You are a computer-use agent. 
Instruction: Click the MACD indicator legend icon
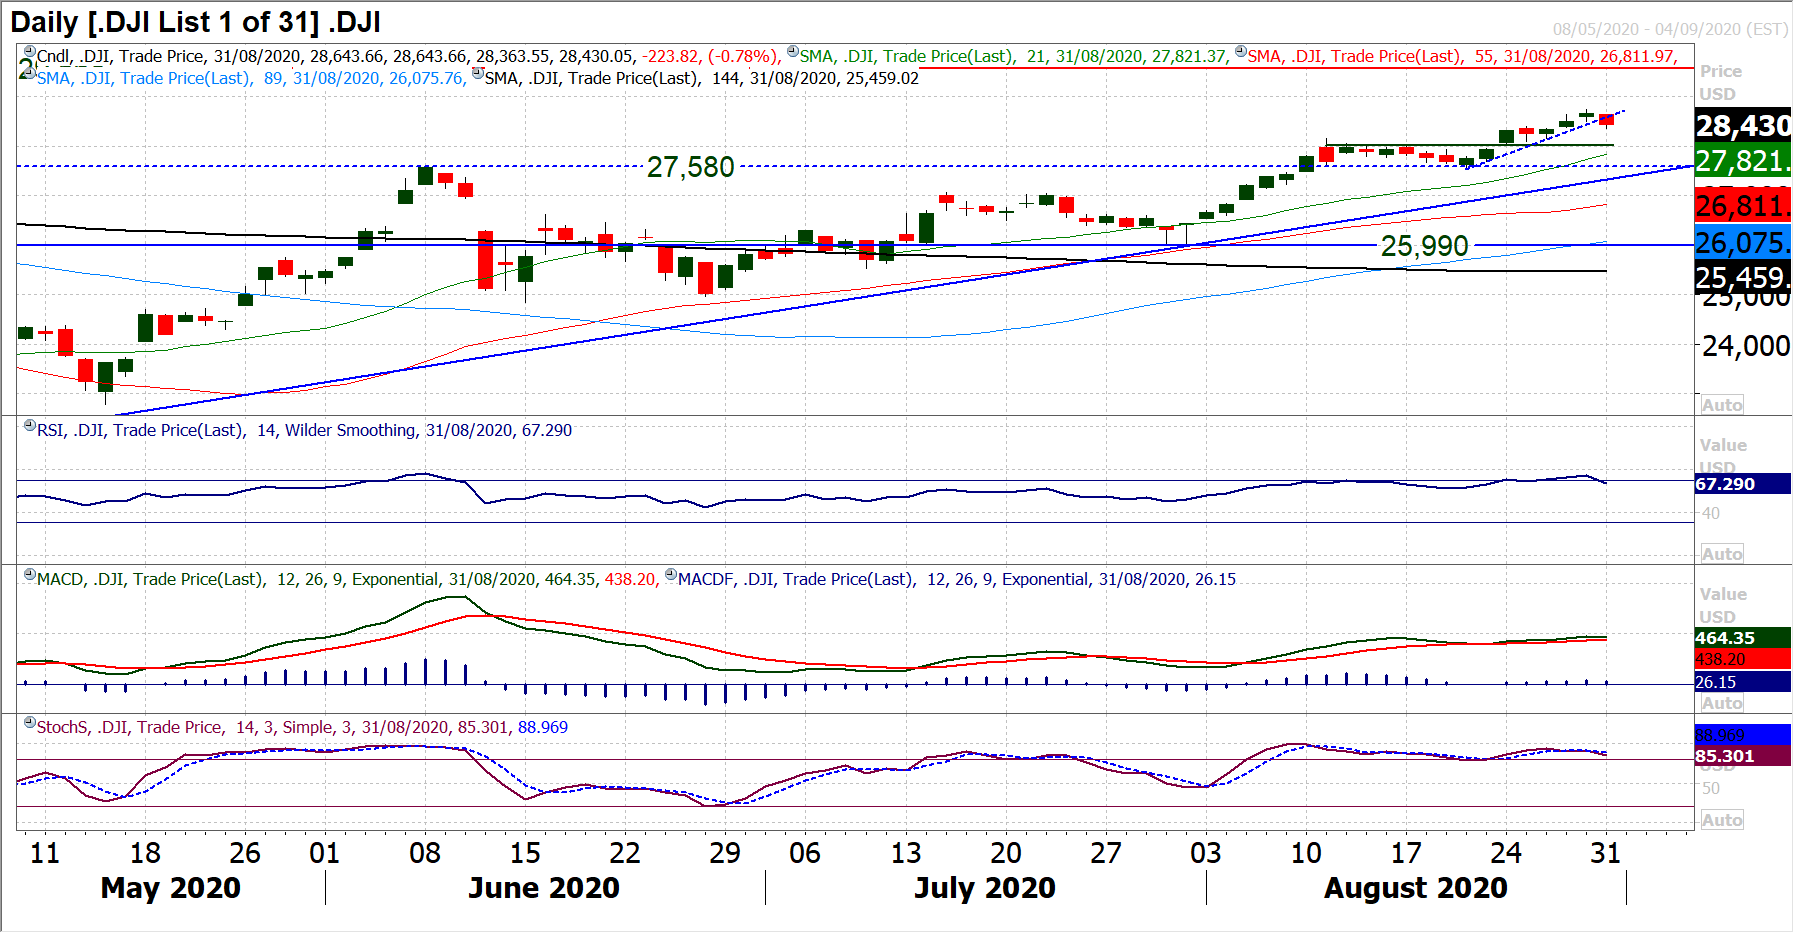coord(30,575)
